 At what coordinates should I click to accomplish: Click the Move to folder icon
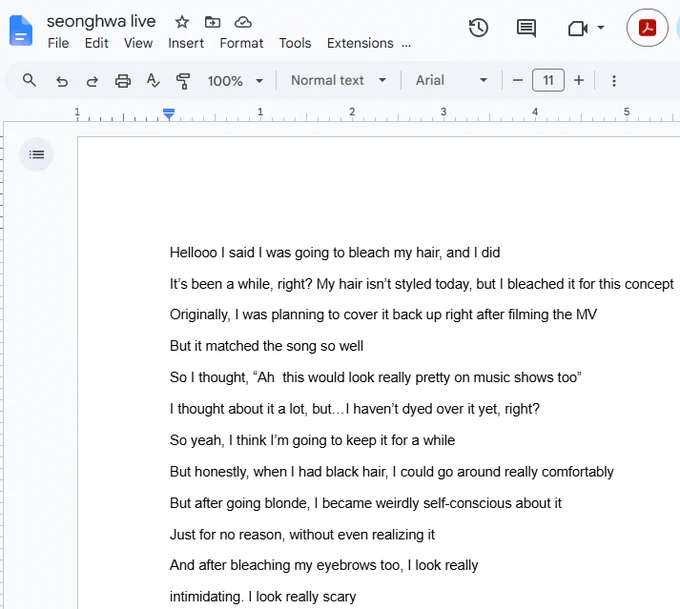click(212, 22)
